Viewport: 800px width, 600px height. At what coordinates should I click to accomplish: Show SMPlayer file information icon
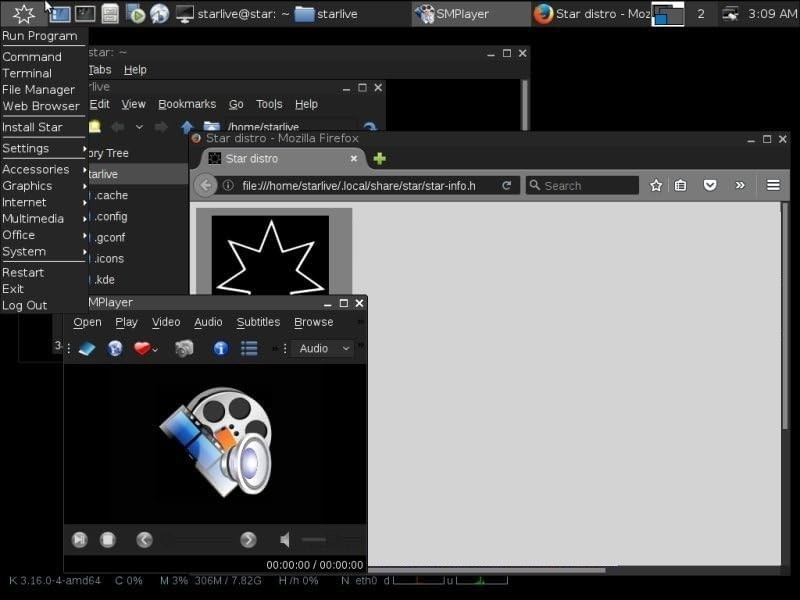tap(221, 348)
